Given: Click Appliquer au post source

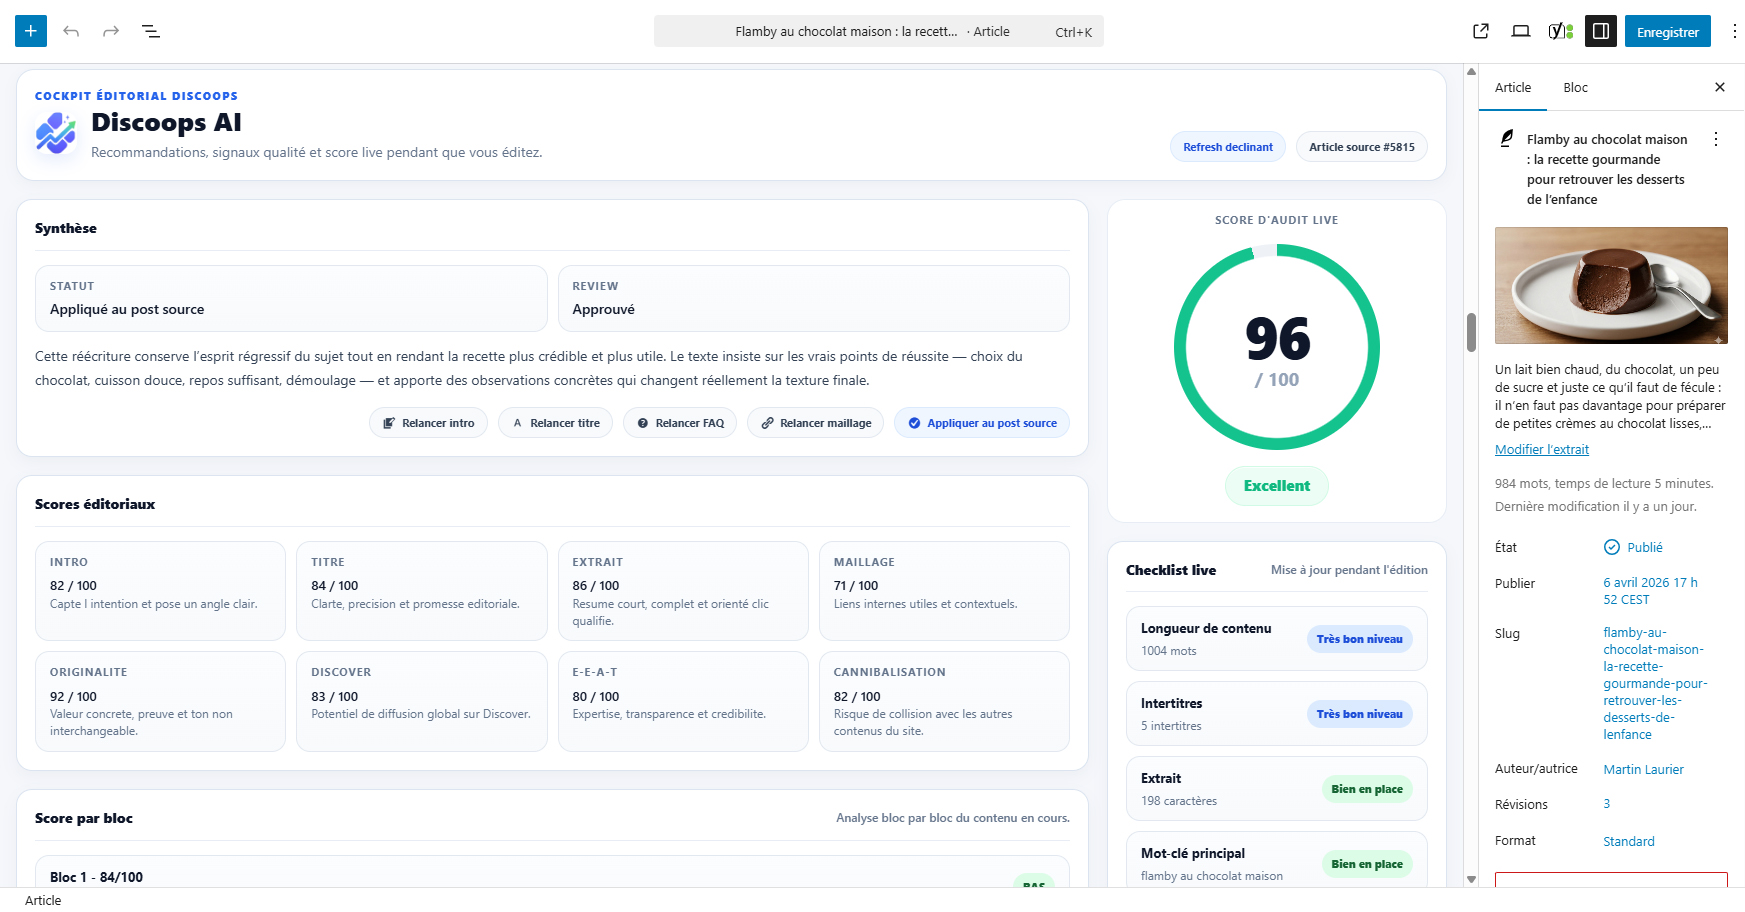Looking at the screenshot, I should (x=982, y=423).
